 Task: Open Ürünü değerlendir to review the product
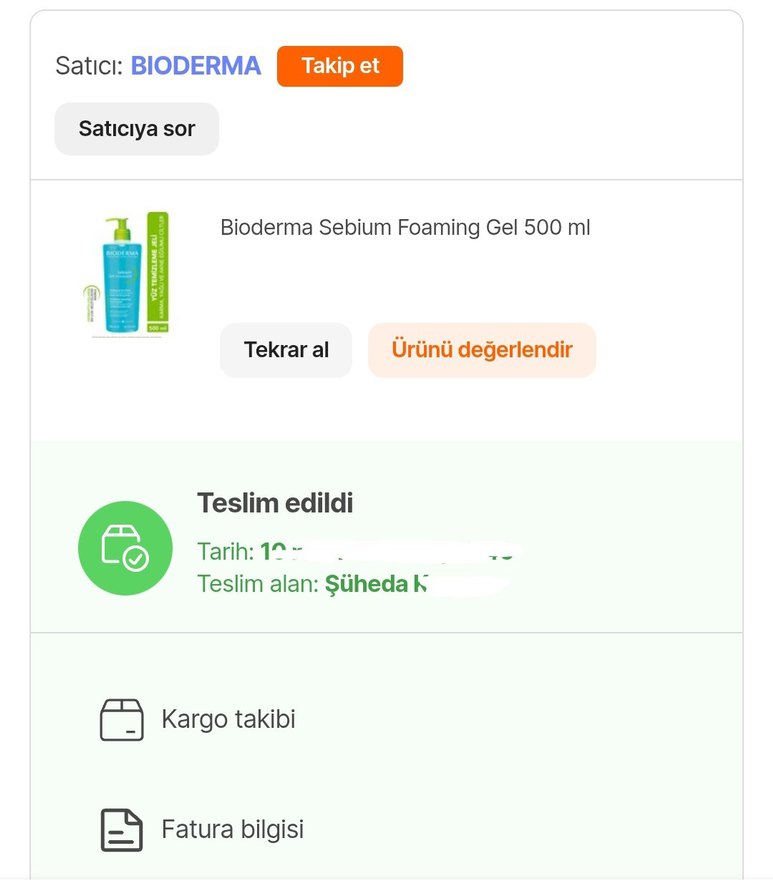tap(482, 350)
